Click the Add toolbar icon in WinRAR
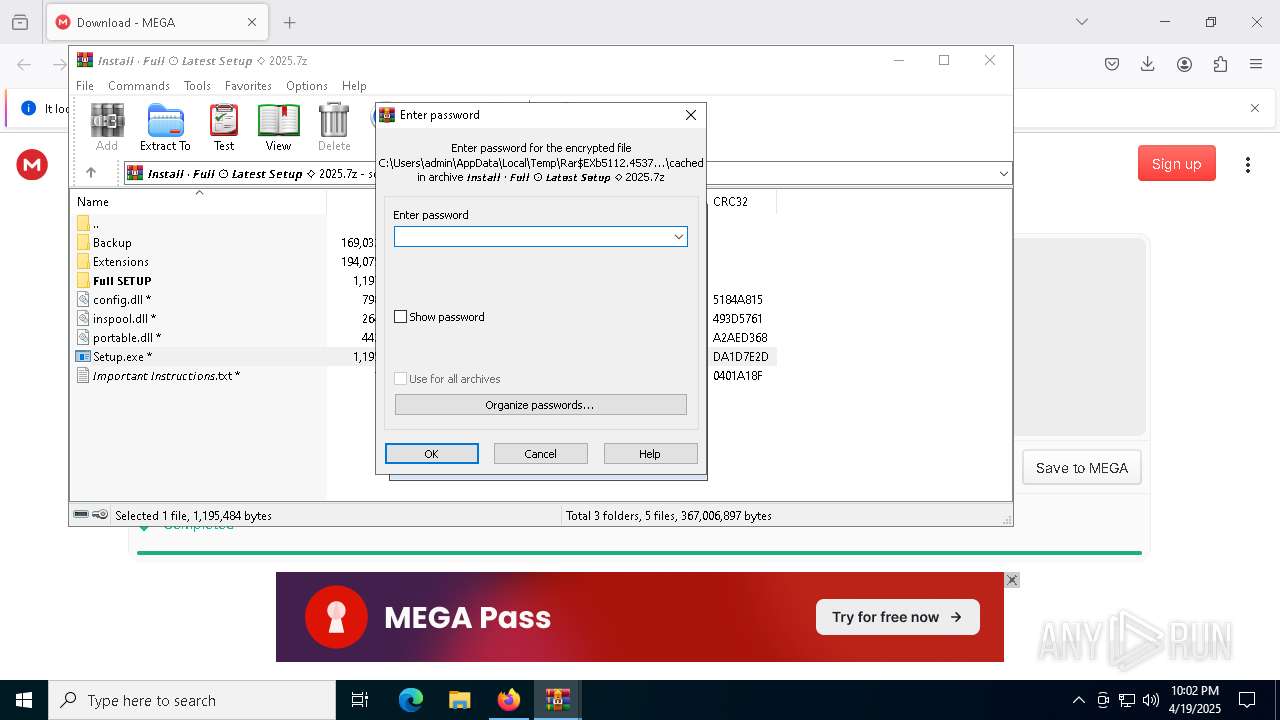Image resolution: width=1280 pixels, height=720 pixels. point(107,127)
